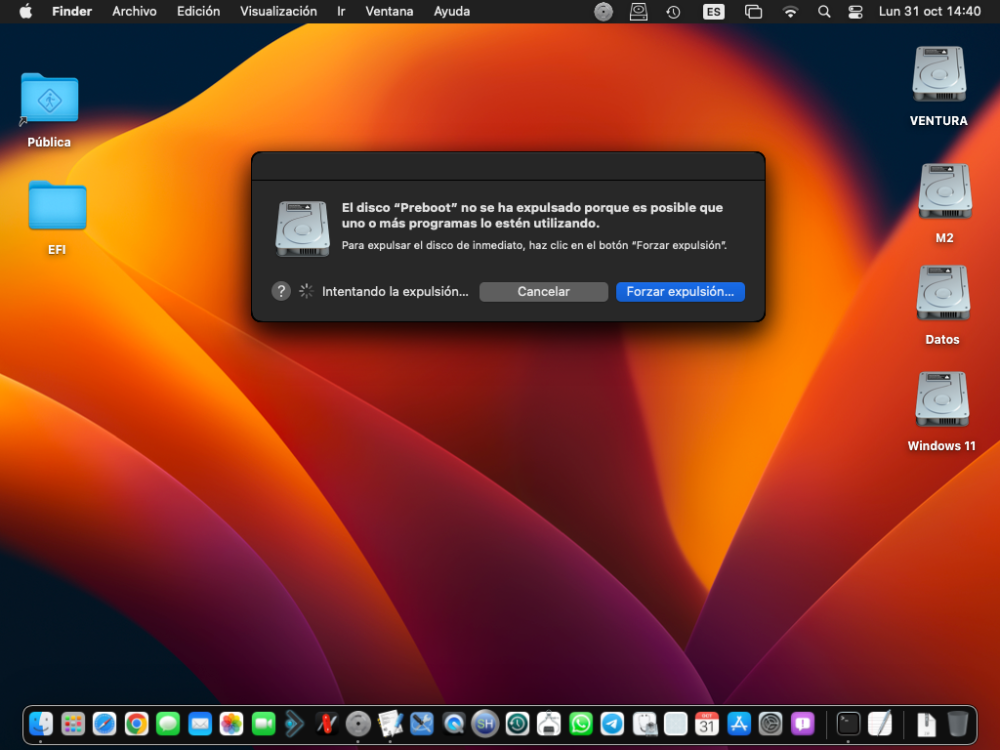Image resolution: width=1000 pixels, height=750 pixels.
Task: Open Time Machine from the Dock
Action: coord(517,724)
